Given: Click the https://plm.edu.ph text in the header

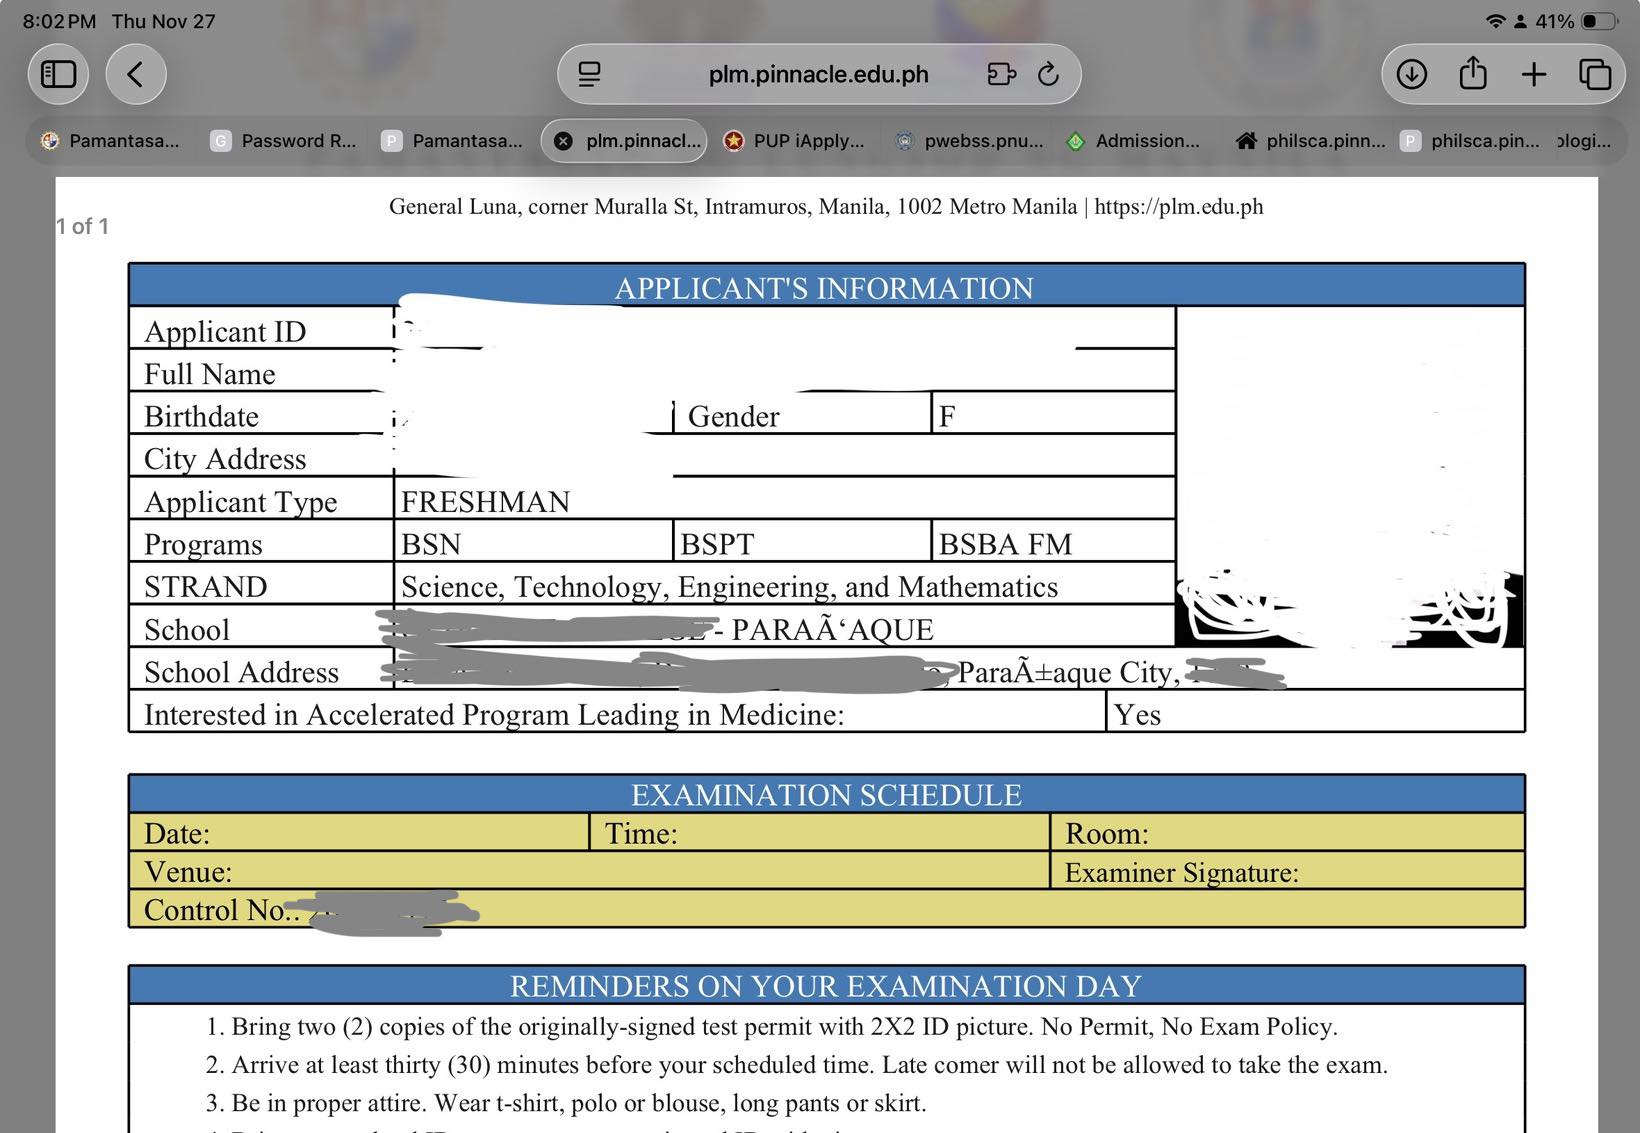Looking at the screenshot, I should coord(1179,207).
